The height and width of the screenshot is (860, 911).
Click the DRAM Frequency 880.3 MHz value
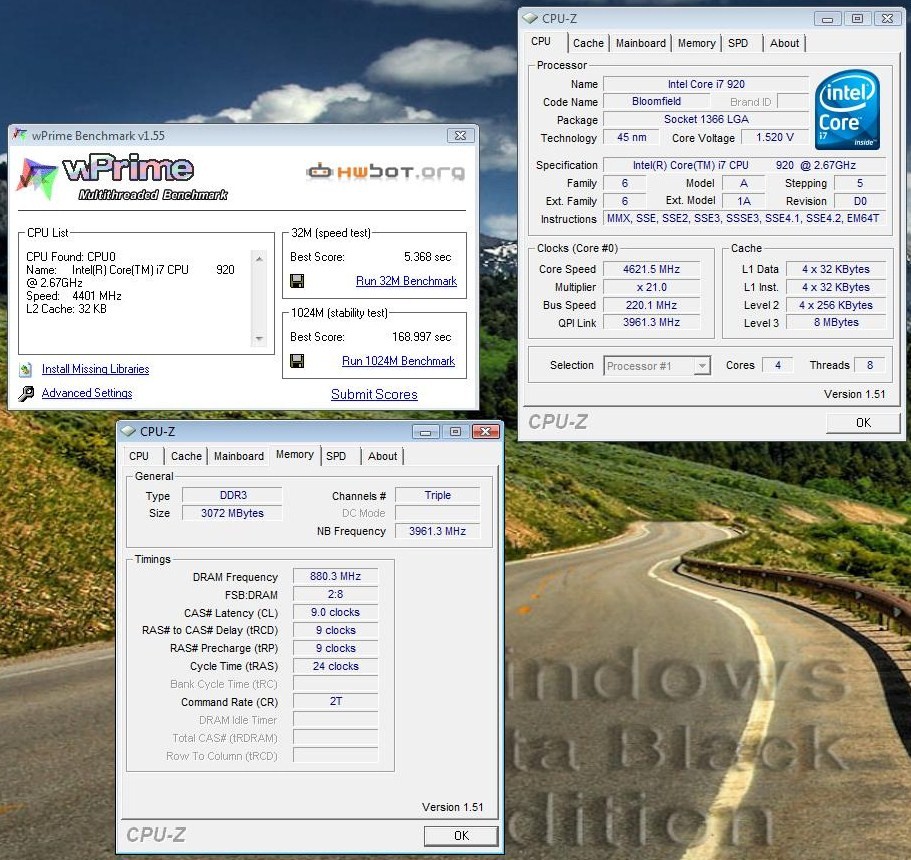(335, 576)
